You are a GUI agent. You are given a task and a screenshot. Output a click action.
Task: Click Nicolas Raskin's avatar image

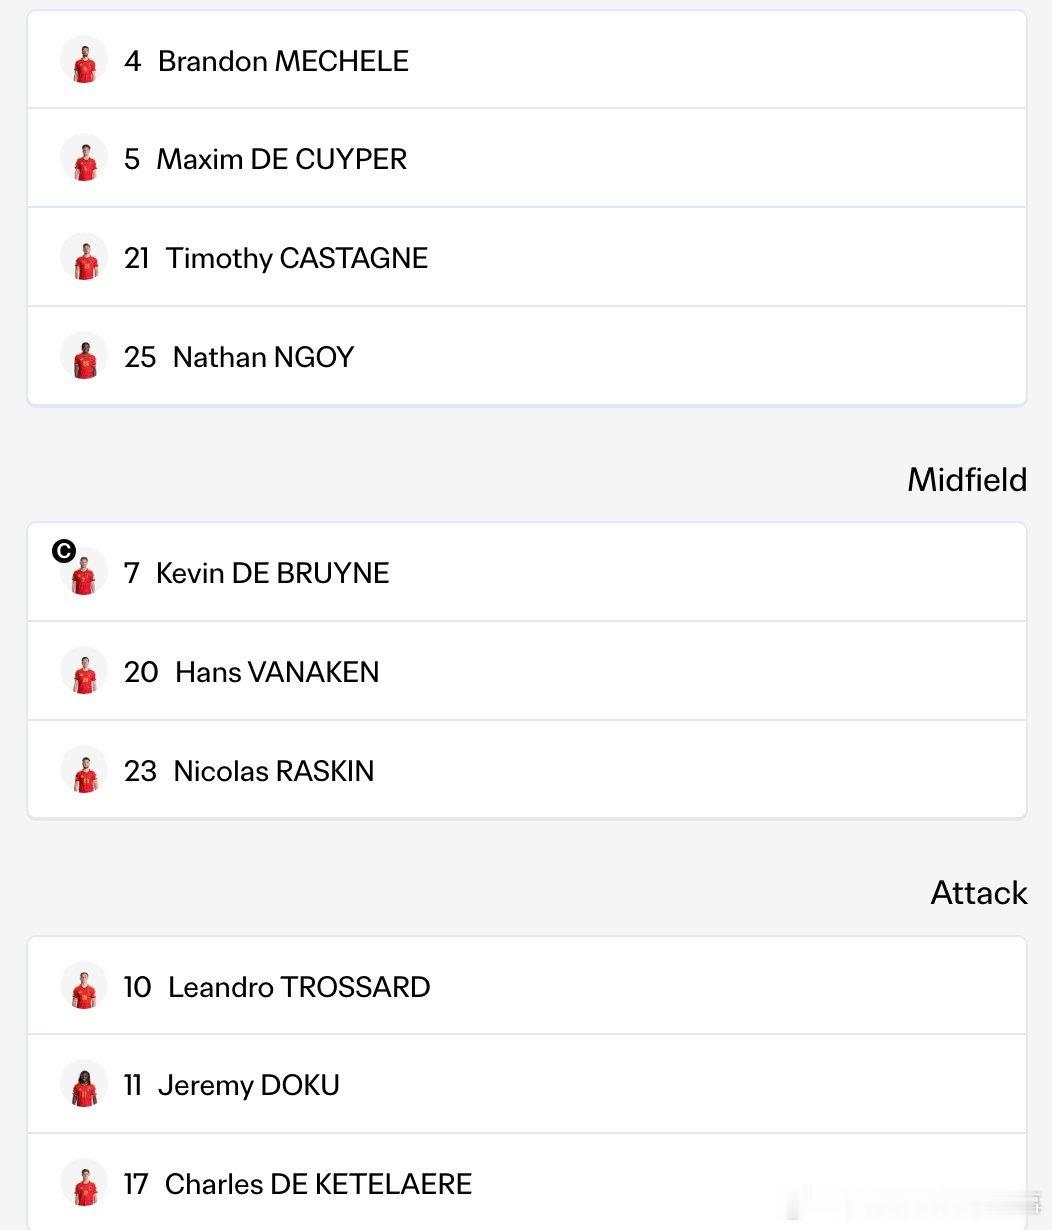84,770
